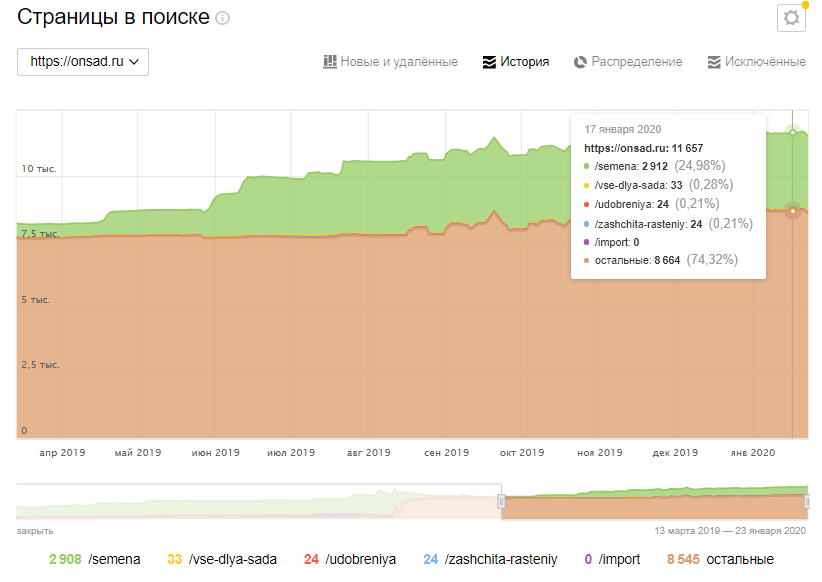Click the закрыть link under the chart
Viewport: 822px width, 582px height.
(35, 531)
